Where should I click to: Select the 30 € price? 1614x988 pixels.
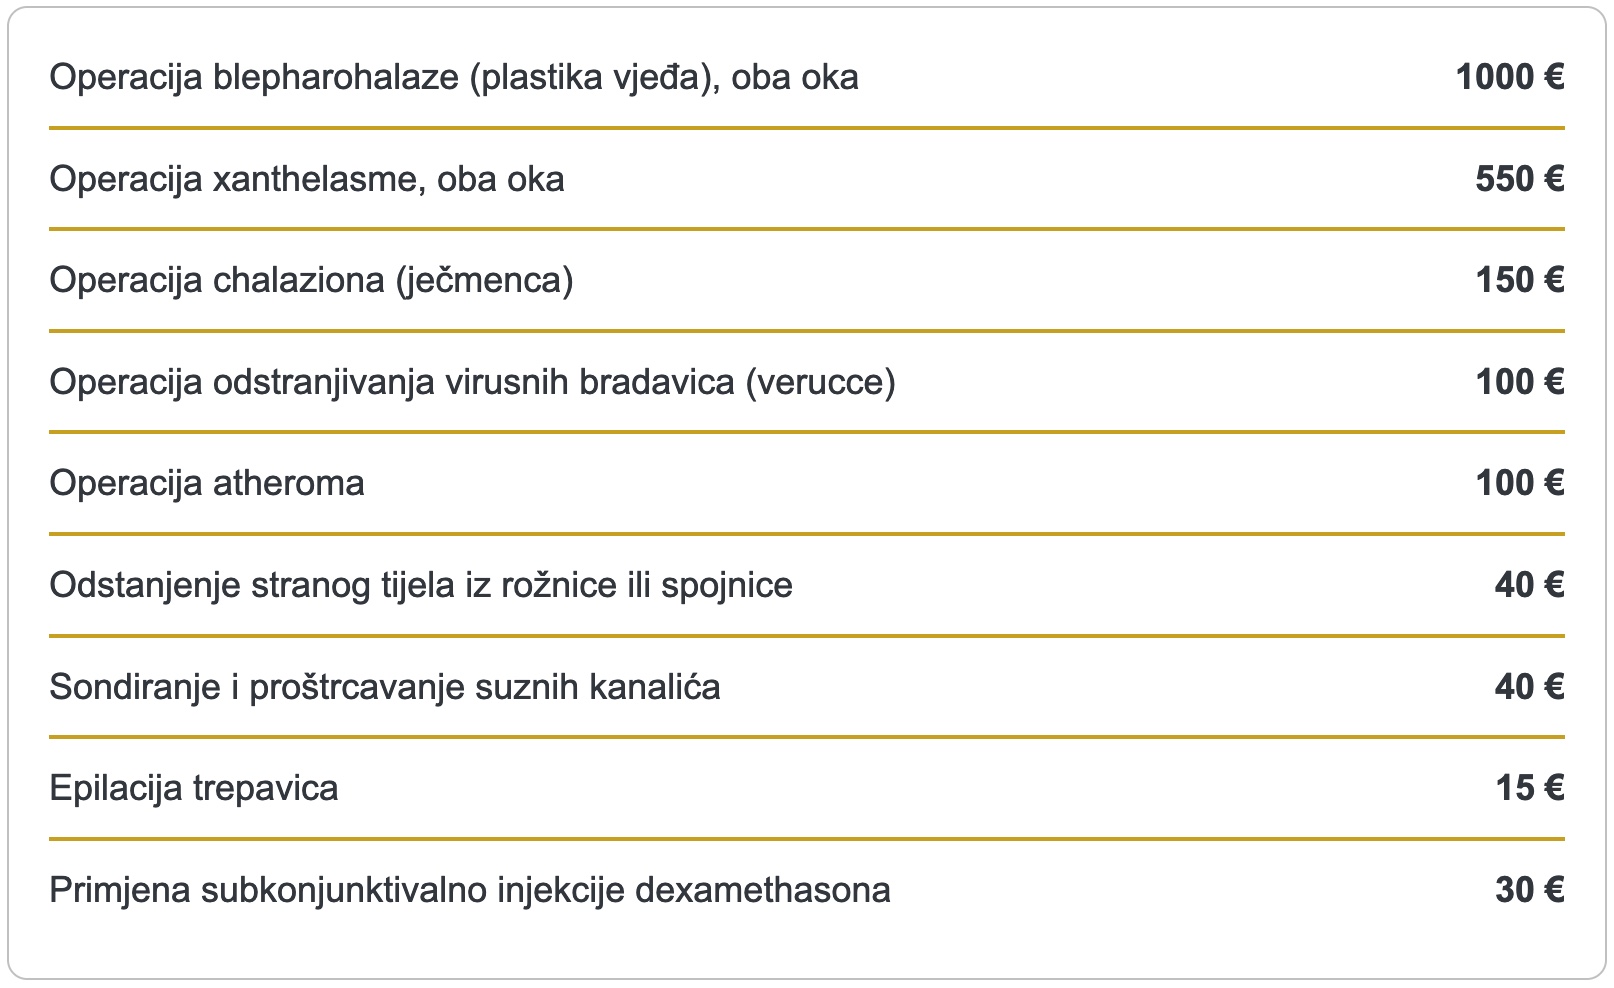(x=1529, y=890)
